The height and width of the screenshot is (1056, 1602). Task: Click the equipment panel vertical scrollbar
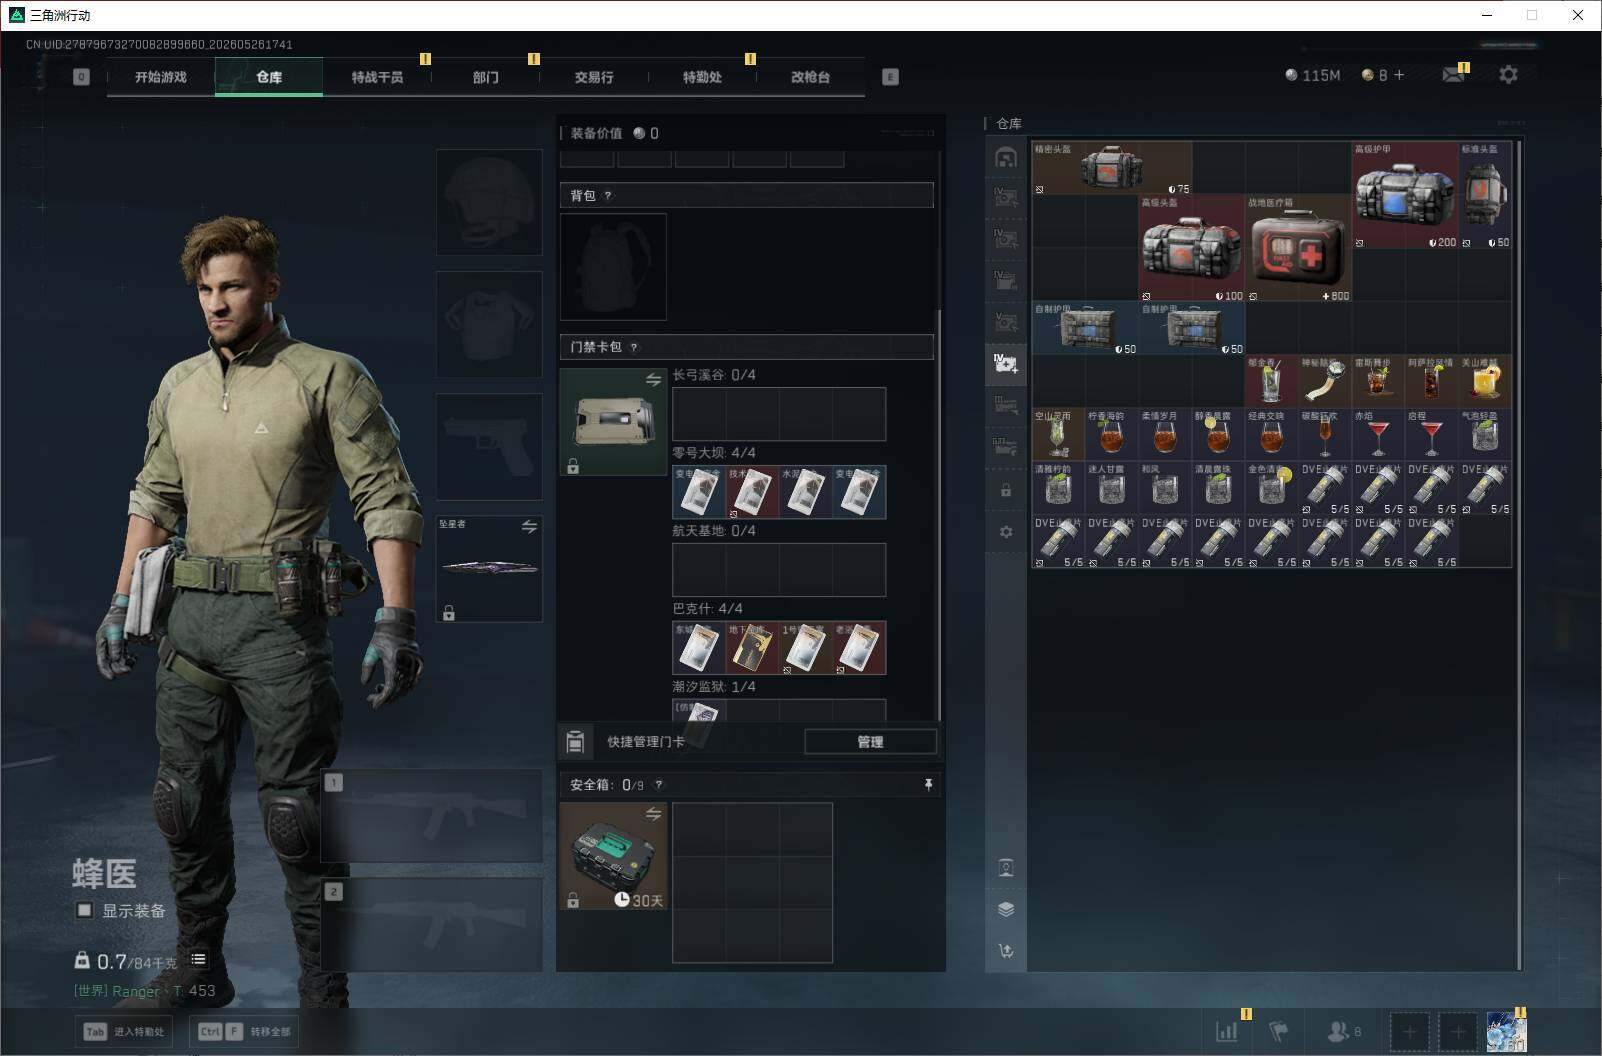pyautogui.click(x=938, y=515)
